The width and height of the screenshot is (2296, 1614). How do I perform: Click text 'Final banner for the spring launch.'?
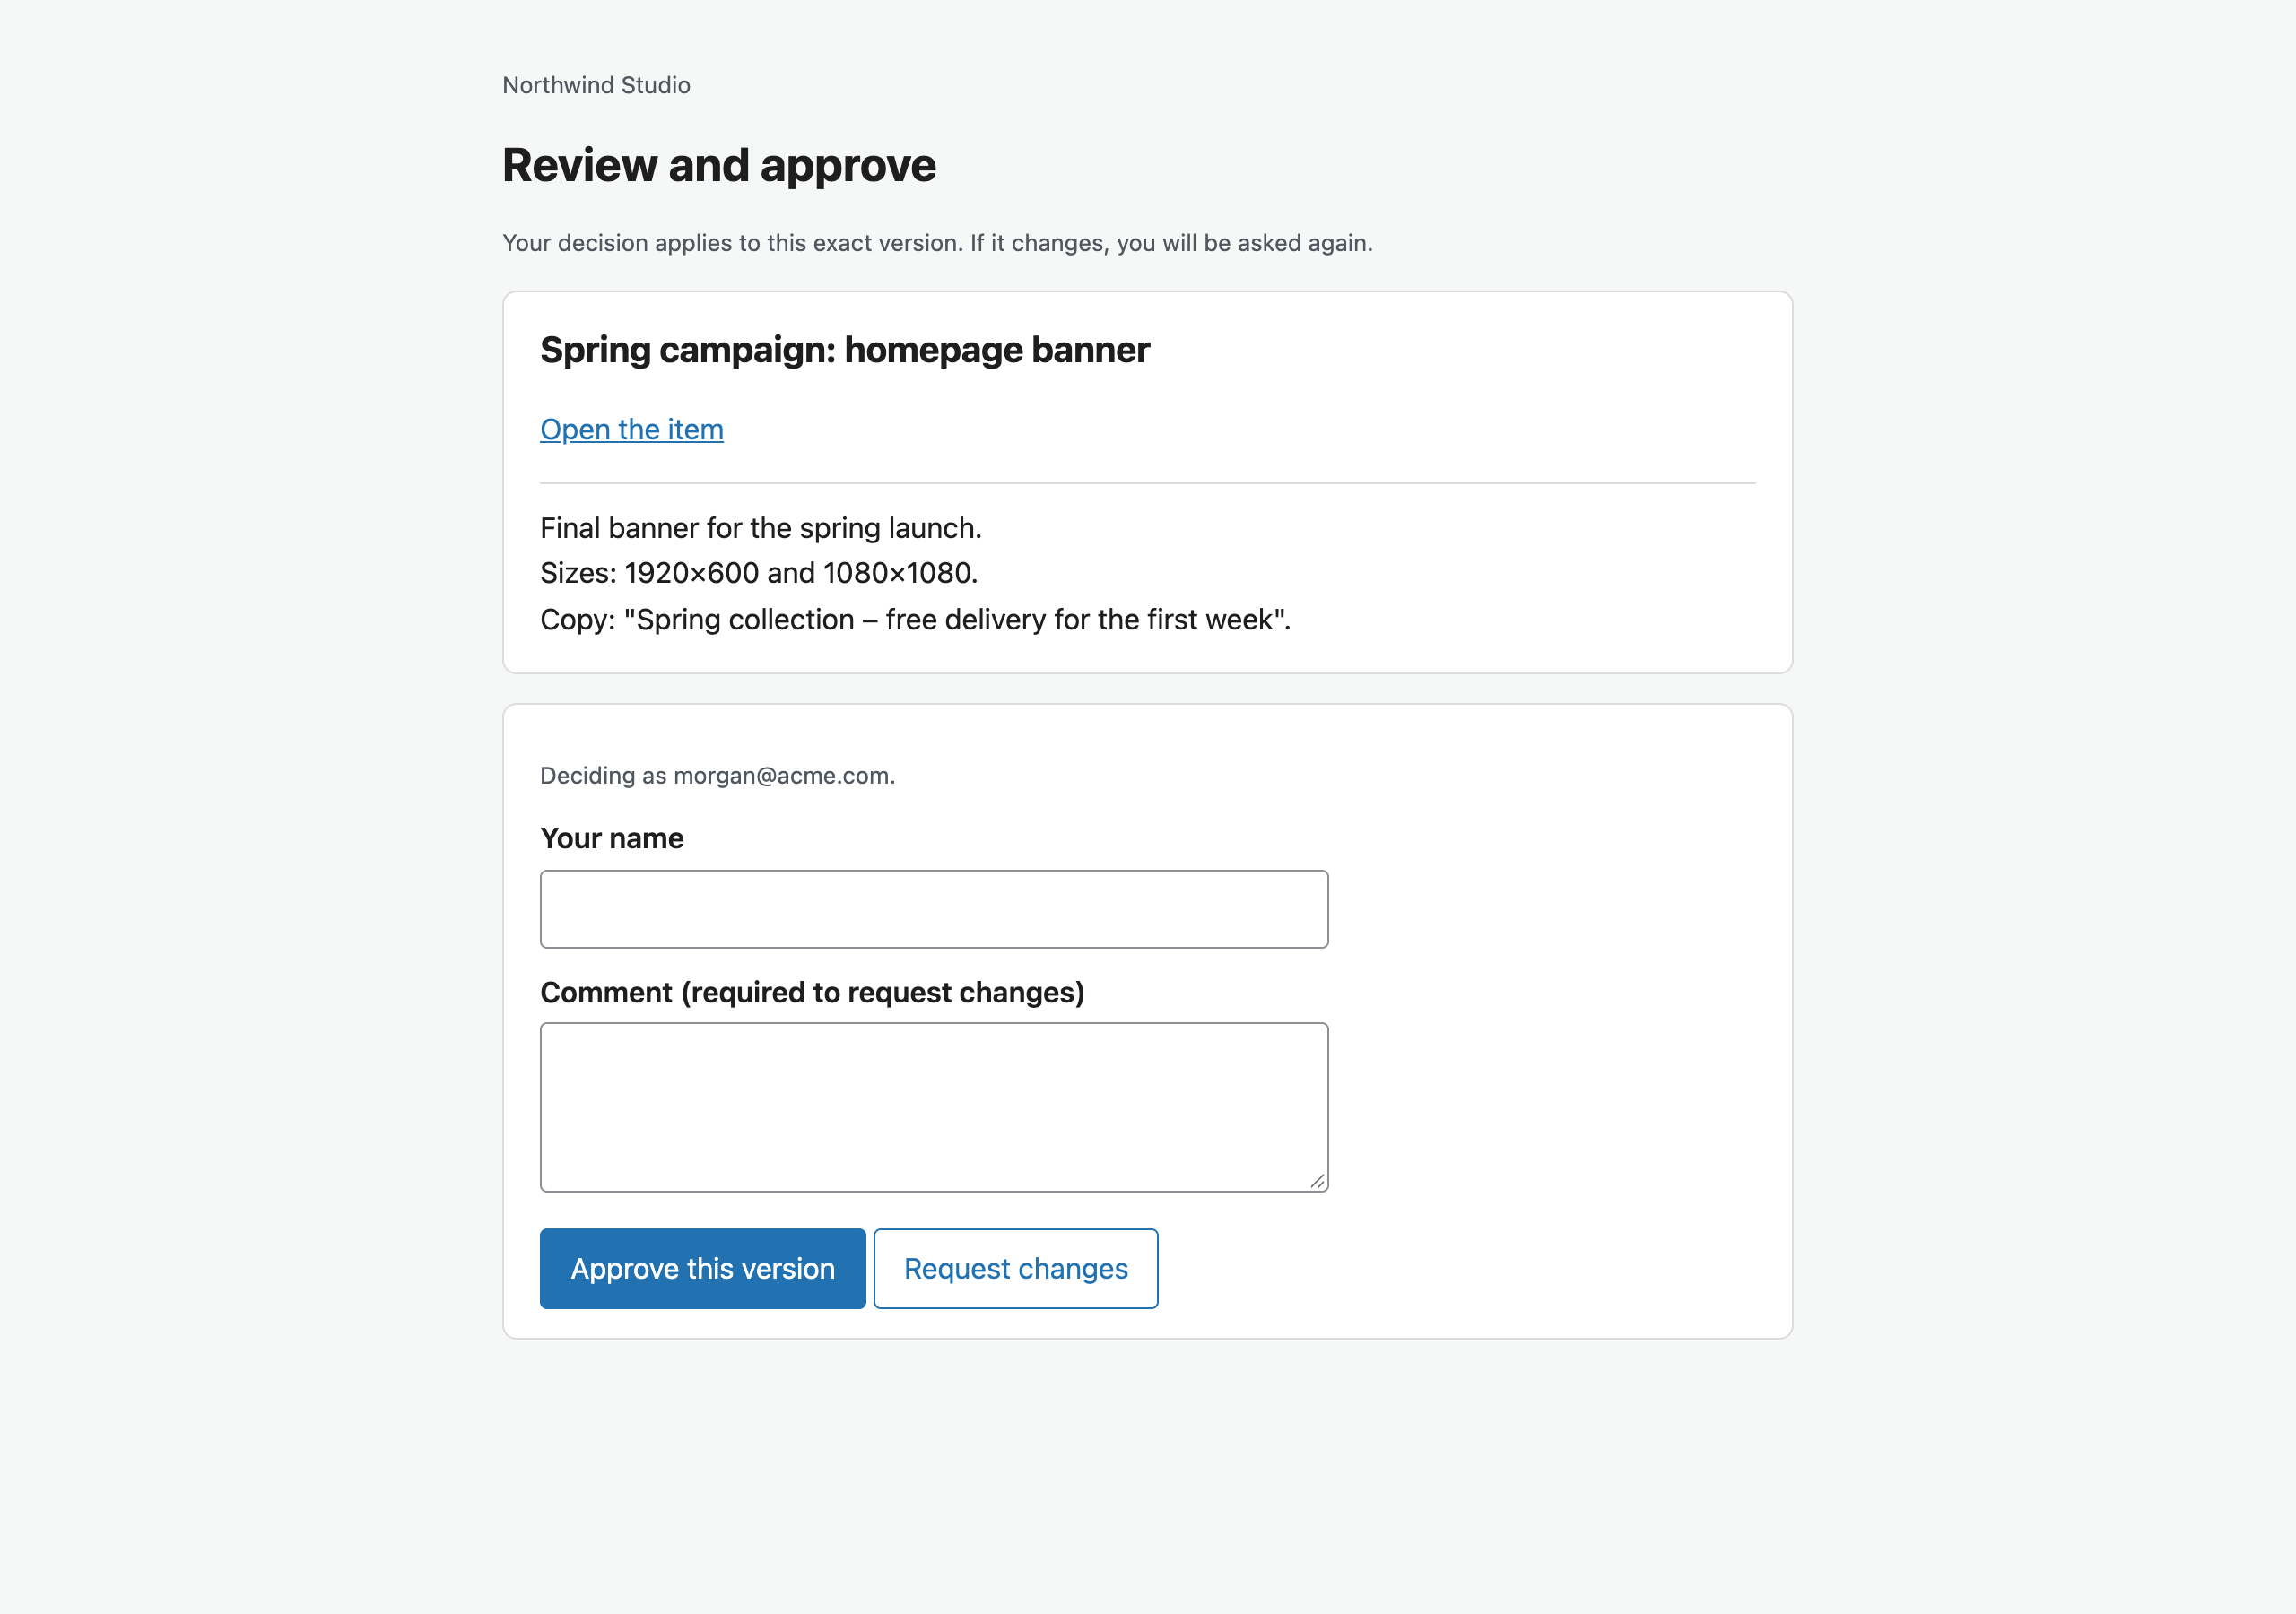tap(761, 528)
